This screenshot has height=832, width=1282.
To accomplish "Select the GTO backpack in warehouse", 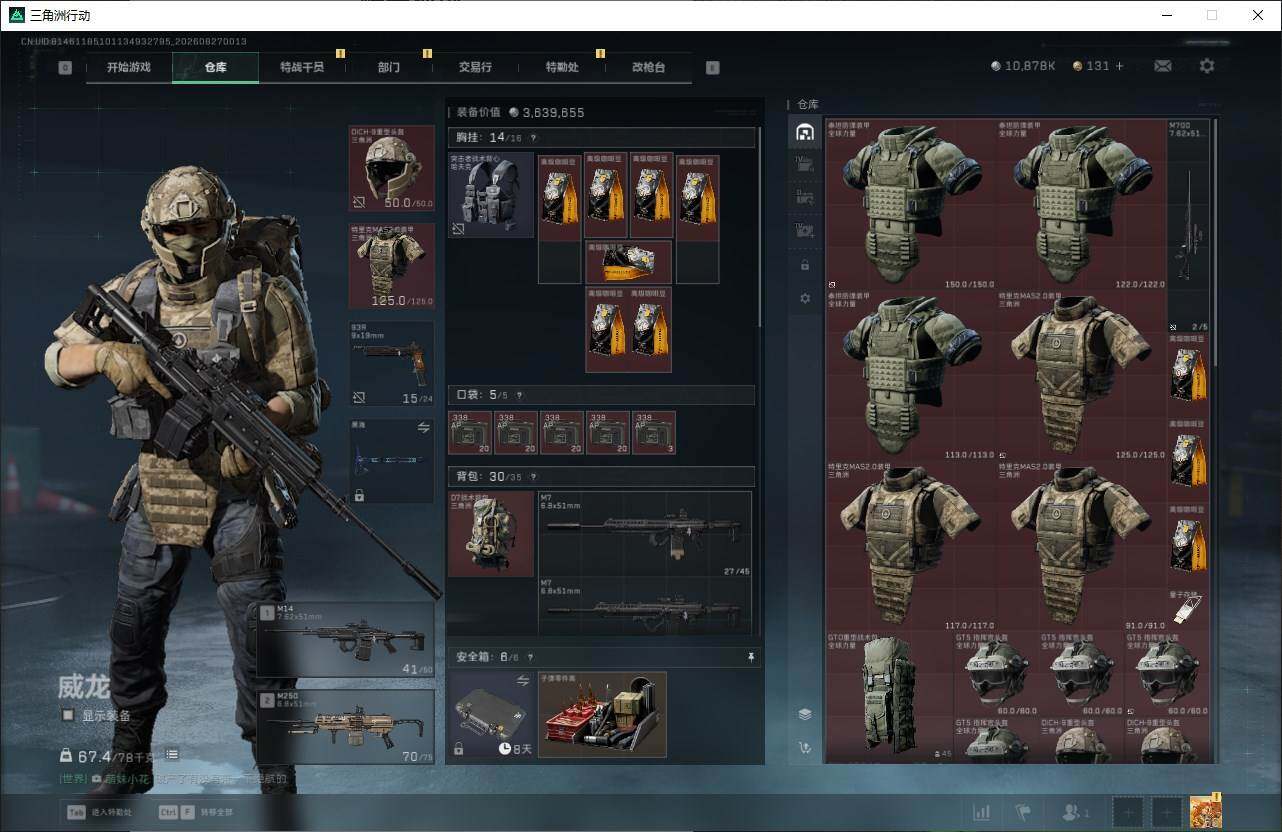I will [890, 695].
